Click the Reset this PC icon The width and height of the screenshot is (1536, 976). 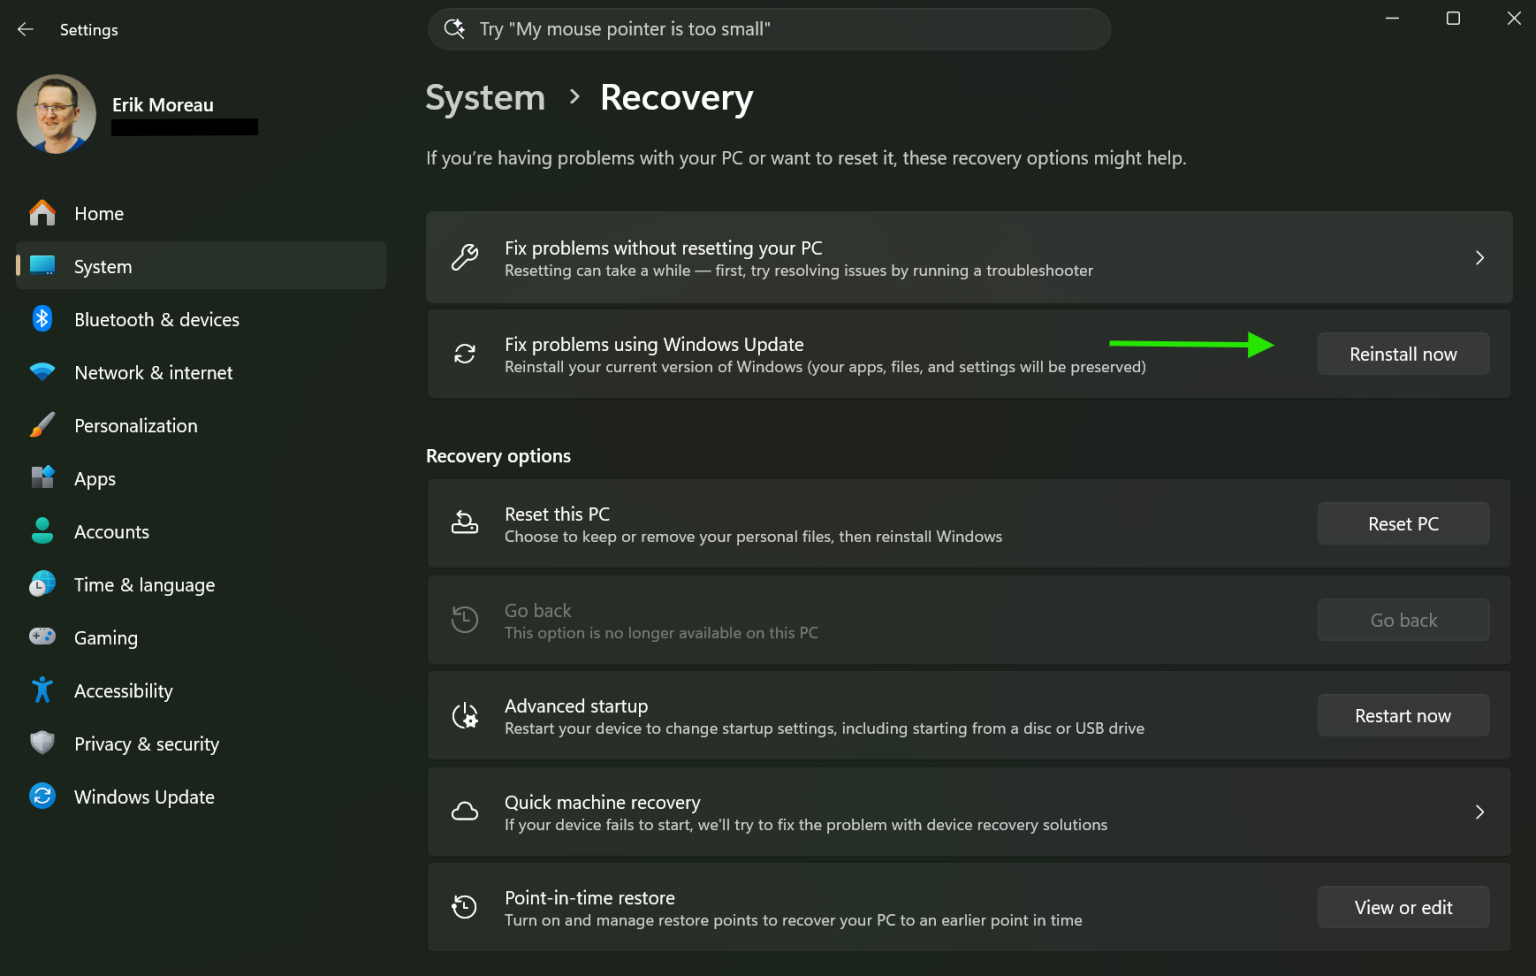coord(465,524)
